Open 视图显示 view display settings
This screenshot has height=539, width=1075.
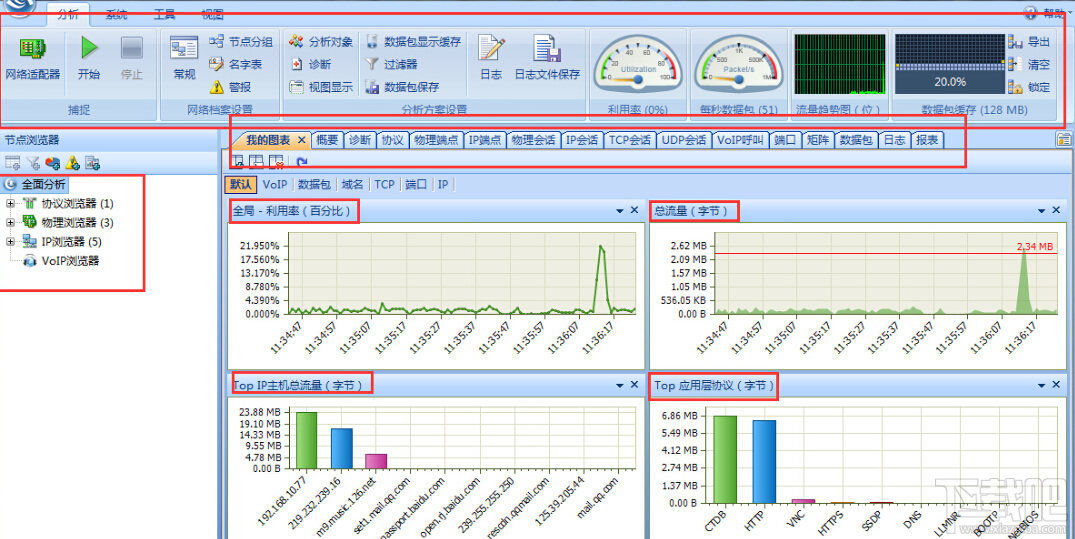pyautogui.click(x=321, y=87)
